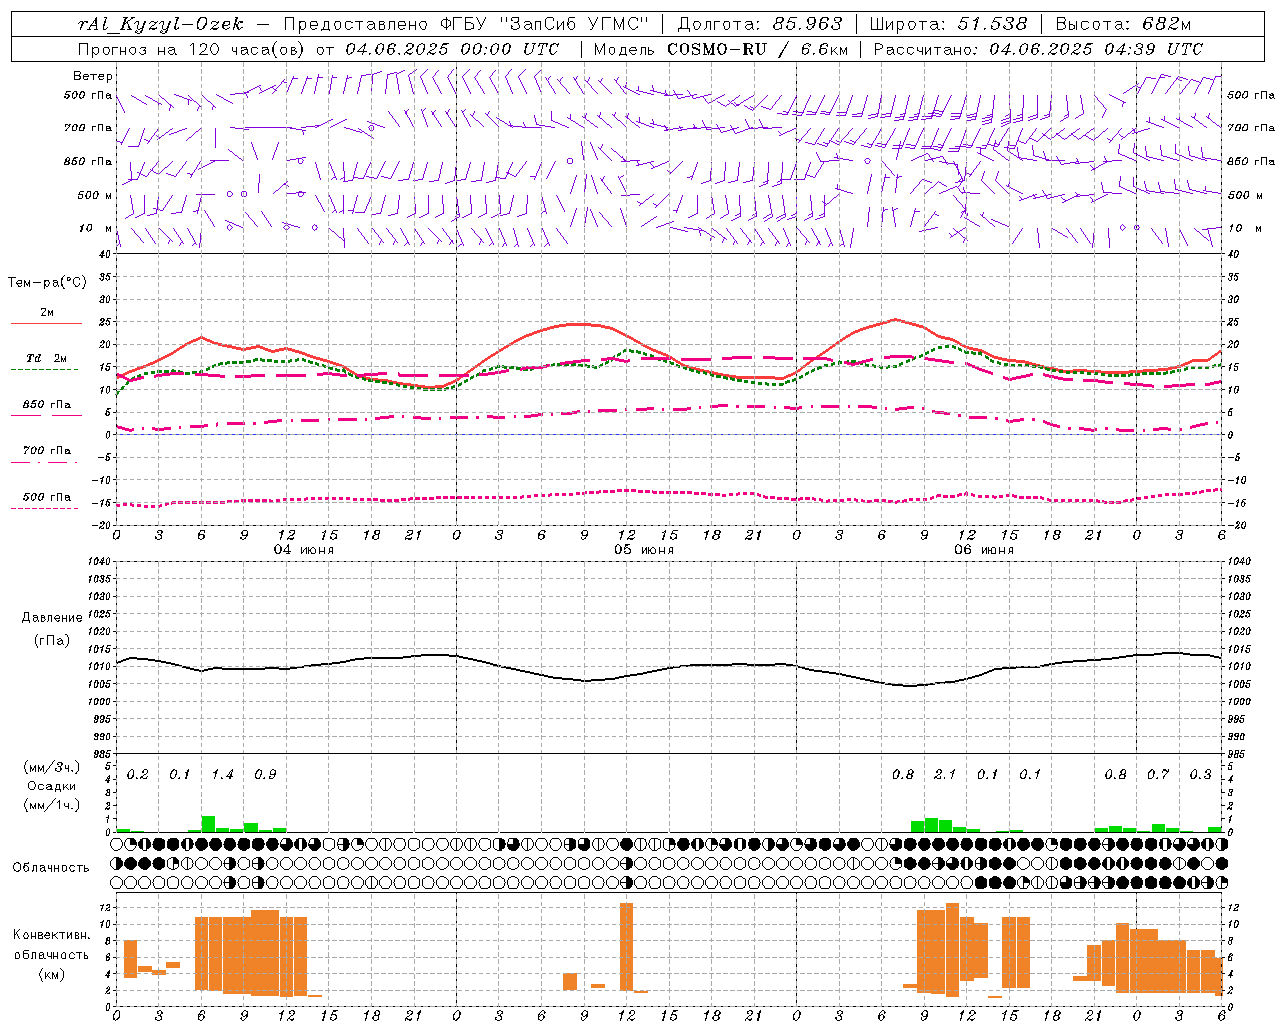Click the Осадки precipitation label
This screenshot has width=1280, height=1024.
point(51,786)
